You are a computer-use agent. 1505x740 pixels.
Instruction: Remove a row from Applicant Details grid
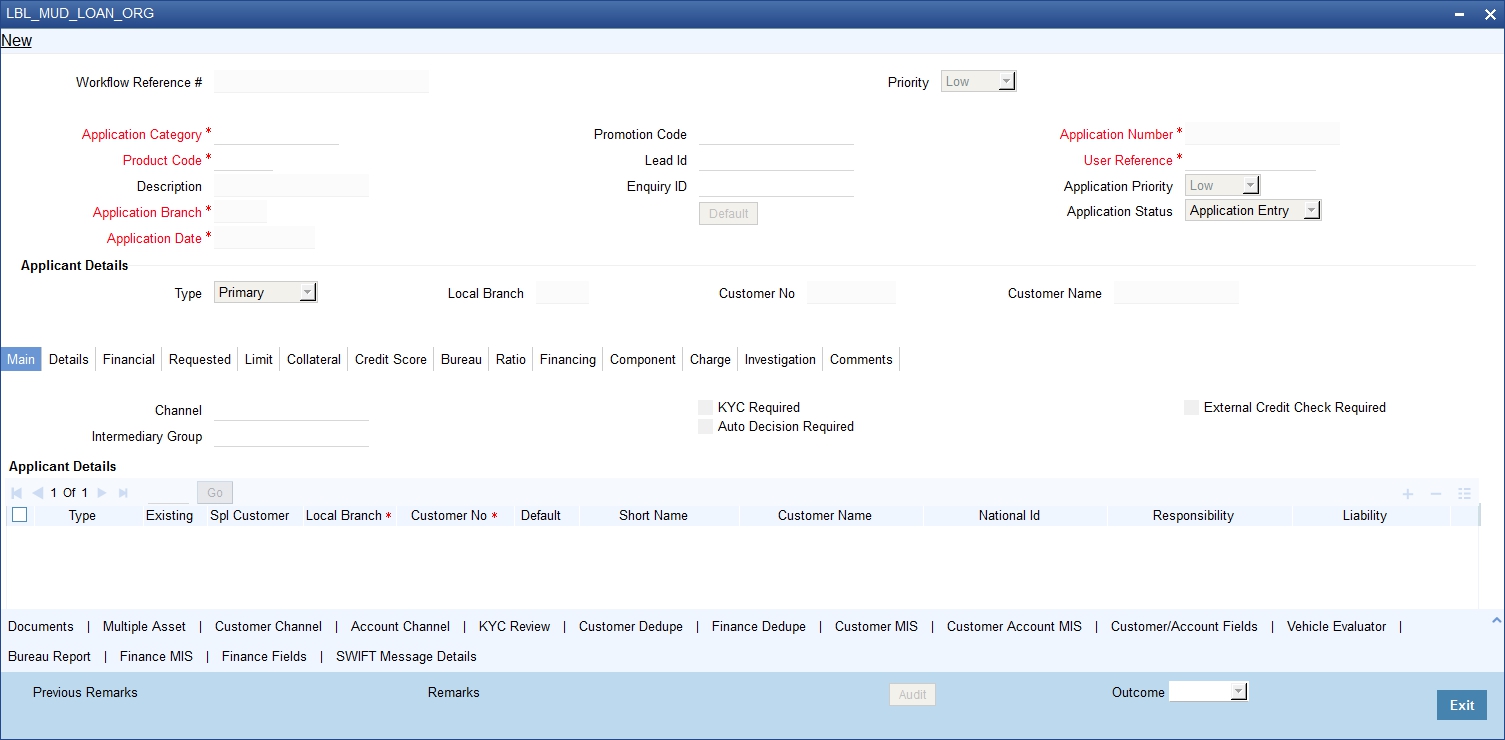[x=1436, y=494]
